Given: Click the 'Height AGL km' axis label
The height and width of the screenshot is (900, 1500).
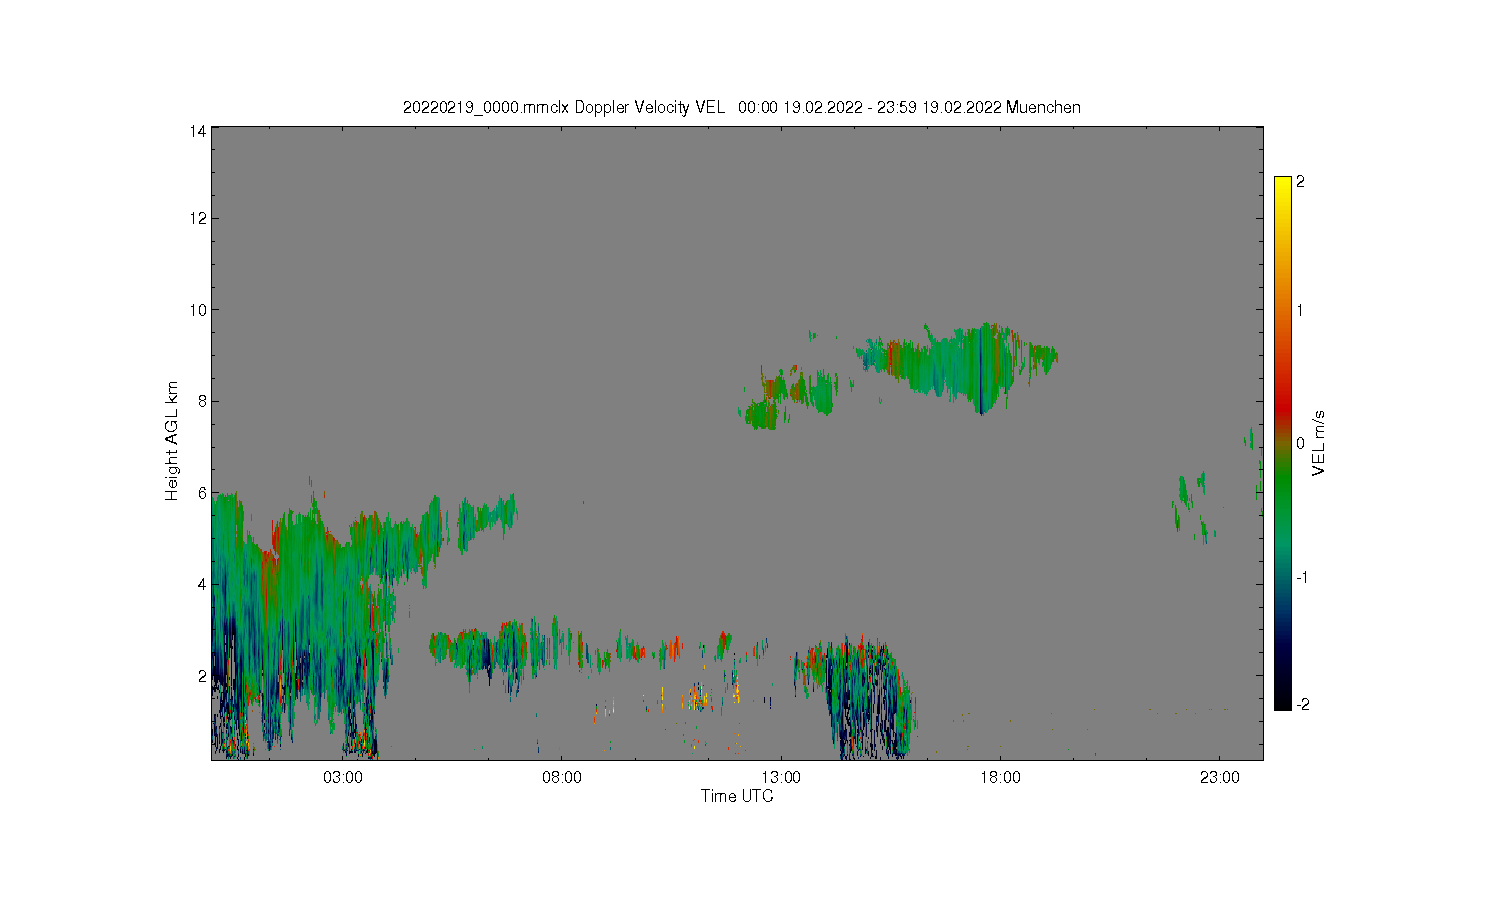Looking at the screenshot, I should click(172, 441).
